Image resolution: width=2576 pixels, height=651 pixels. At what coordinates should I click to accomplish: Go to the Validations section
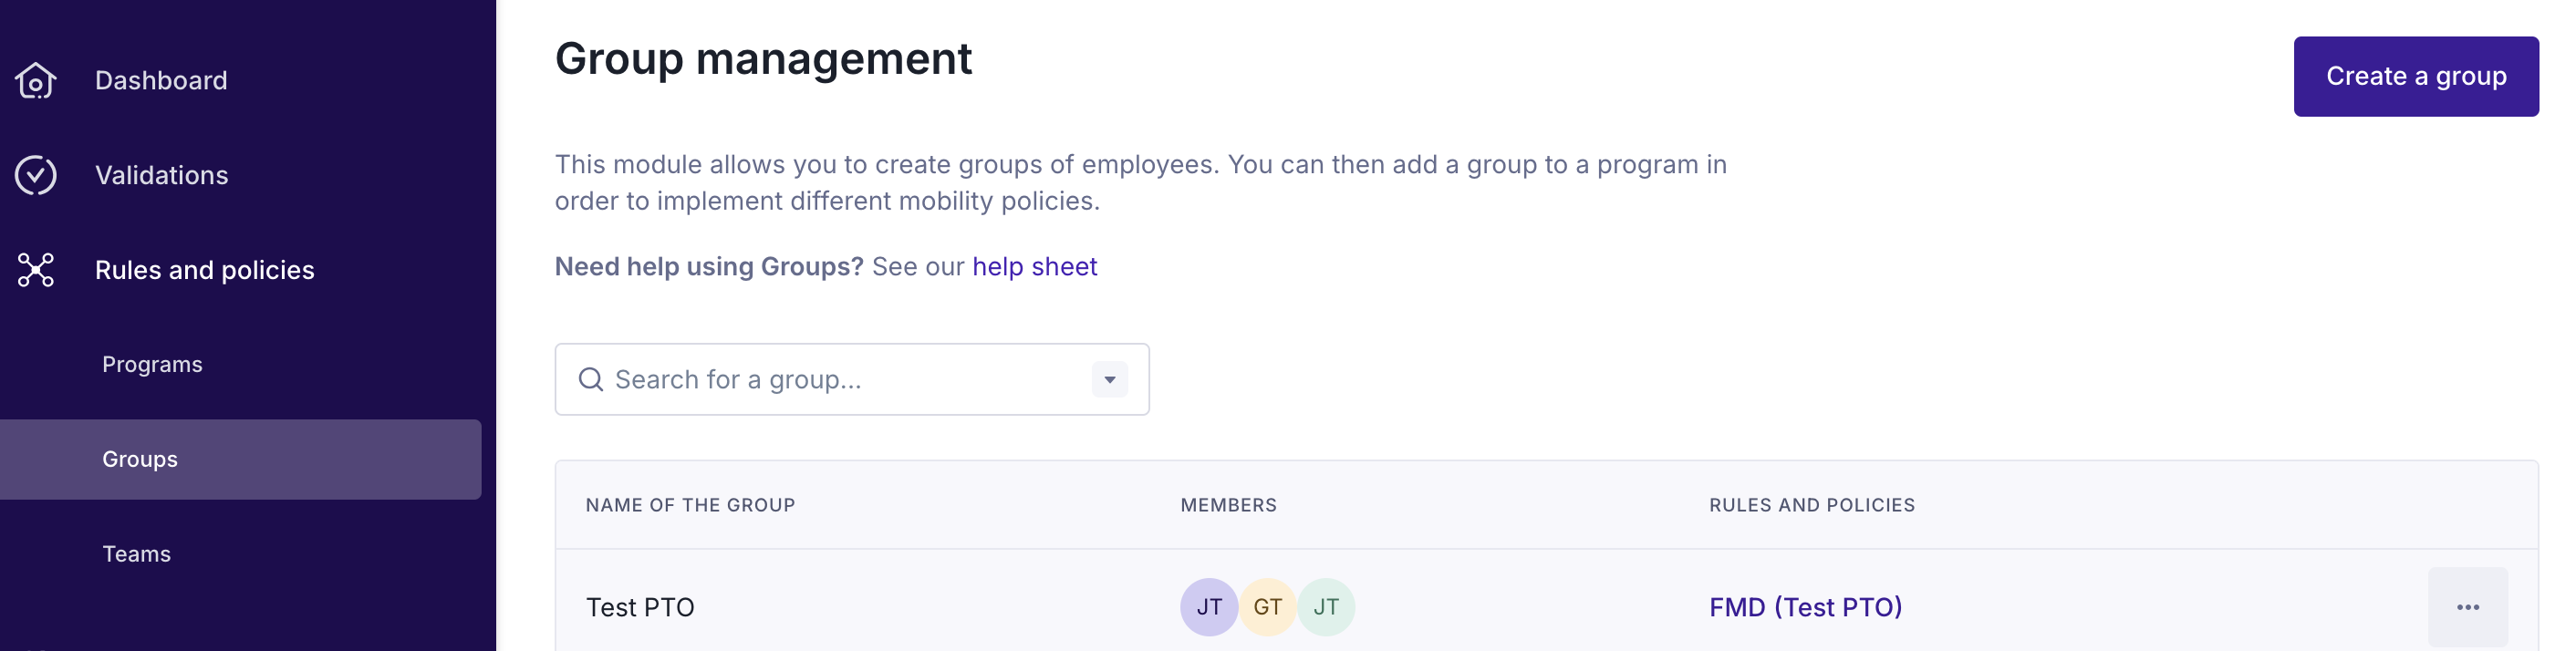click(x=161, y=175)
